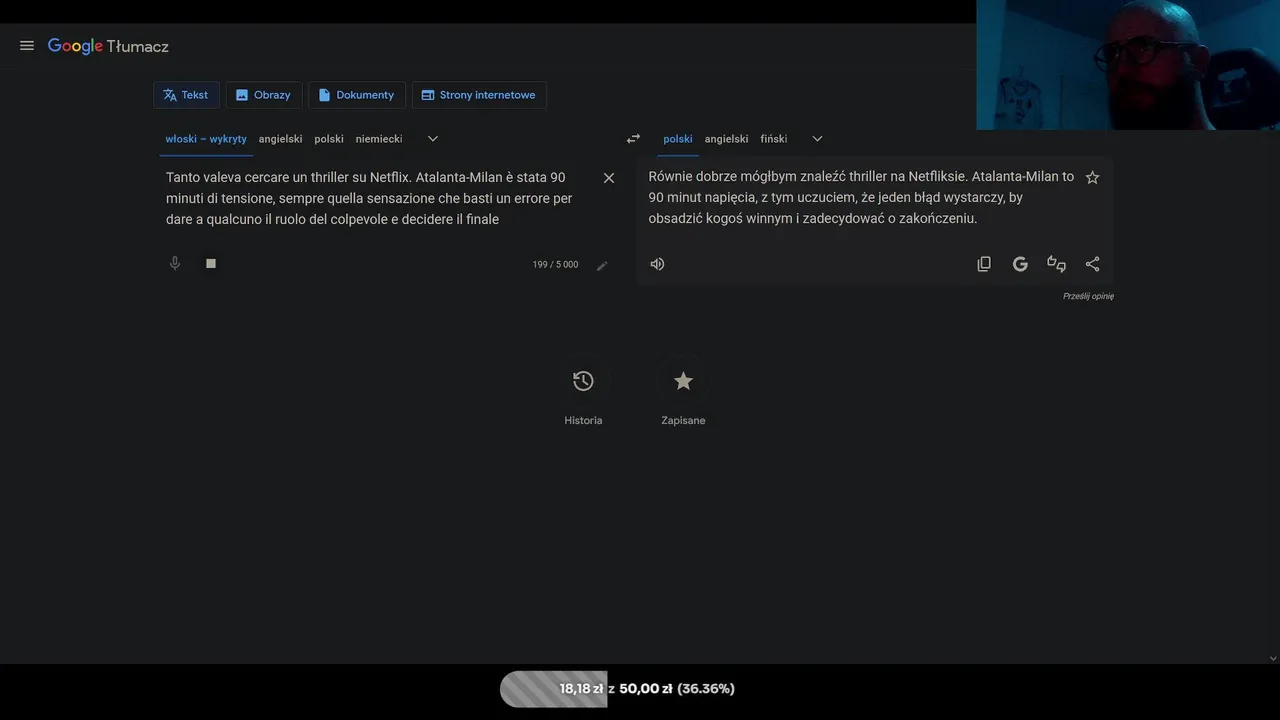
Task: Set source language to polski
Action: click(329, 139)
